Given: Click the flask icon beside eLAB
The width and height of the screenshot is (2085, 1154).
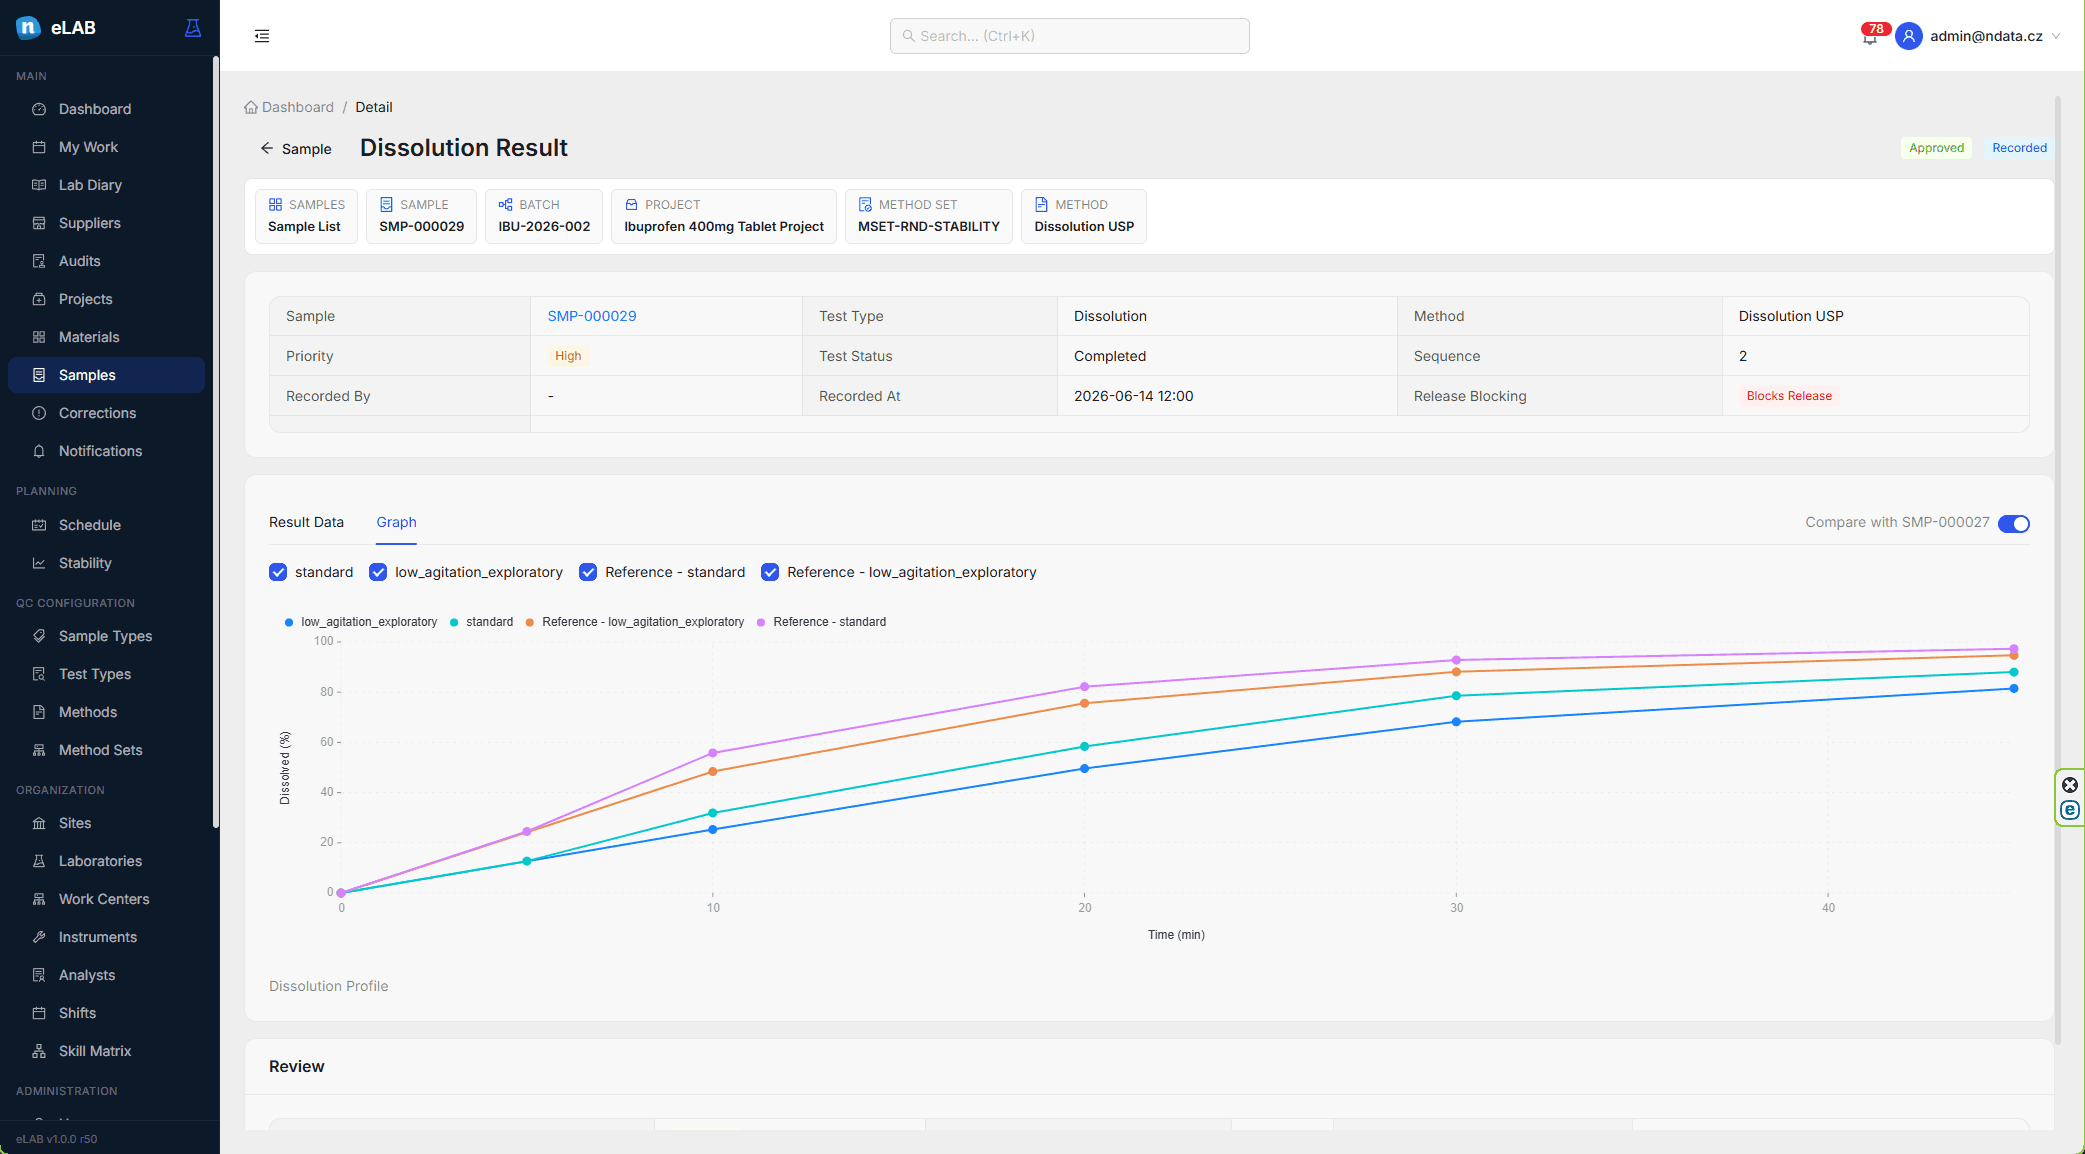Looking at the screenshot, I should 193,28.
